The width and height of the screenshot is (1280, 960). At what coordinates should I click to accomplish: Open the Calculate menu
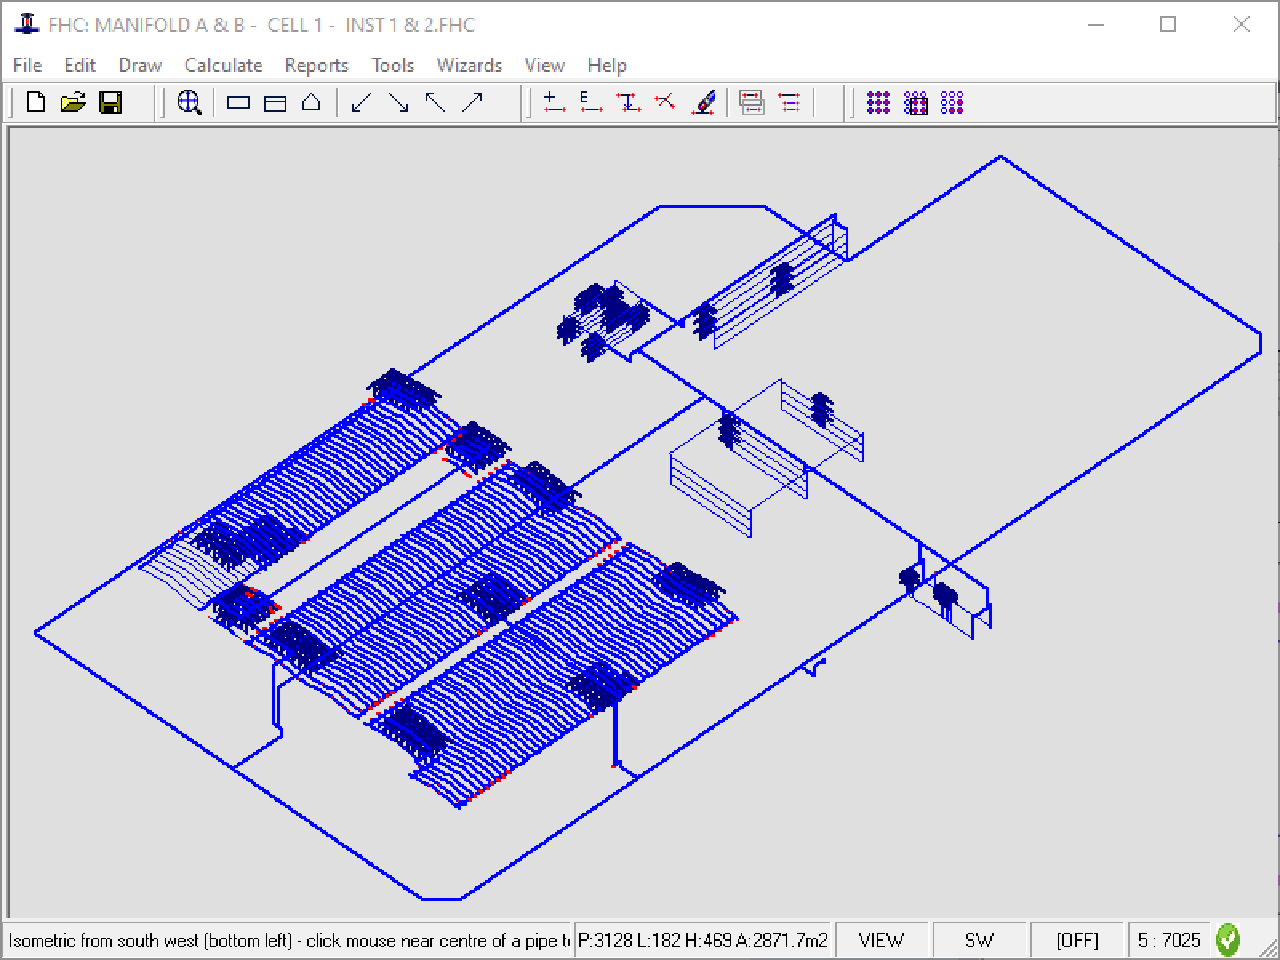[x=223, y=65]
